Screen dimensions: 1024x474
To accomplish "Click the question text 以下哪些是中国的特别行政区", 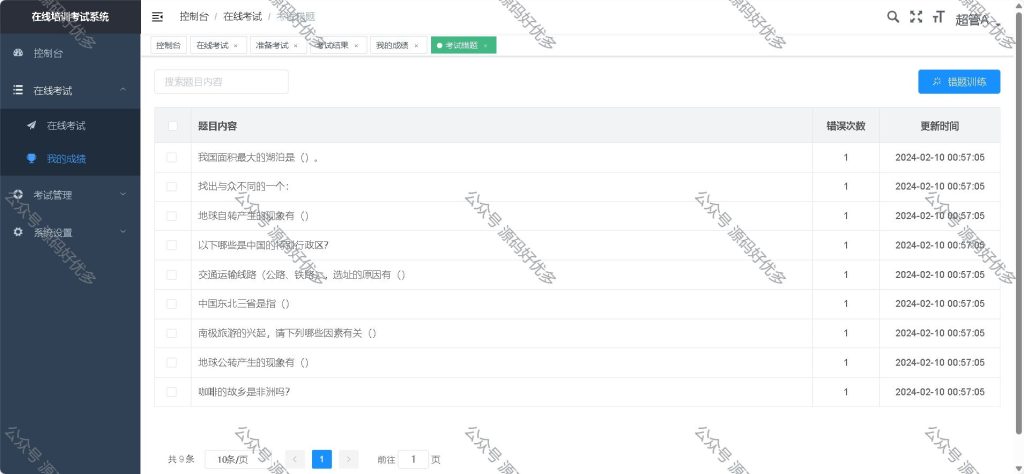I will point(263,245).
